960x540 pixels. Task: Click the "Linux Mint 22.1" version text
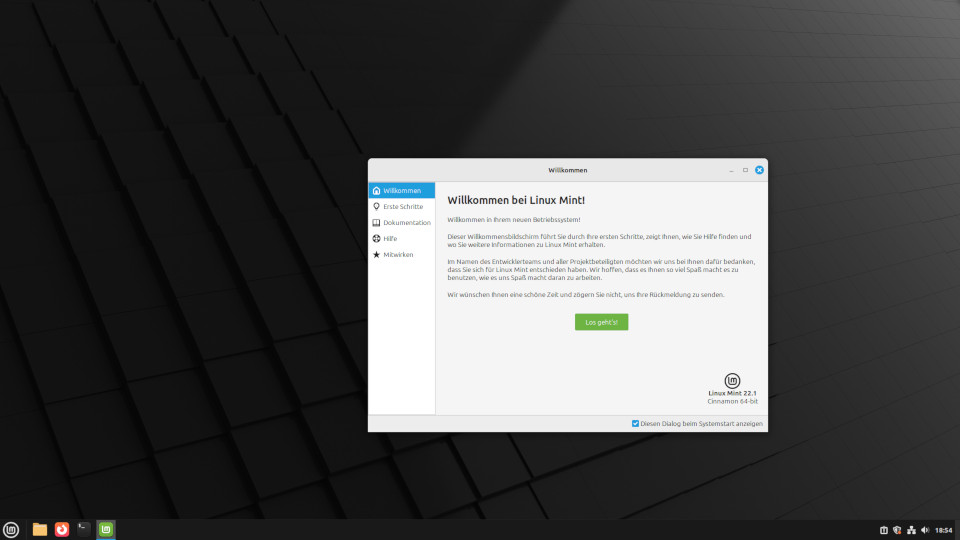732,393
